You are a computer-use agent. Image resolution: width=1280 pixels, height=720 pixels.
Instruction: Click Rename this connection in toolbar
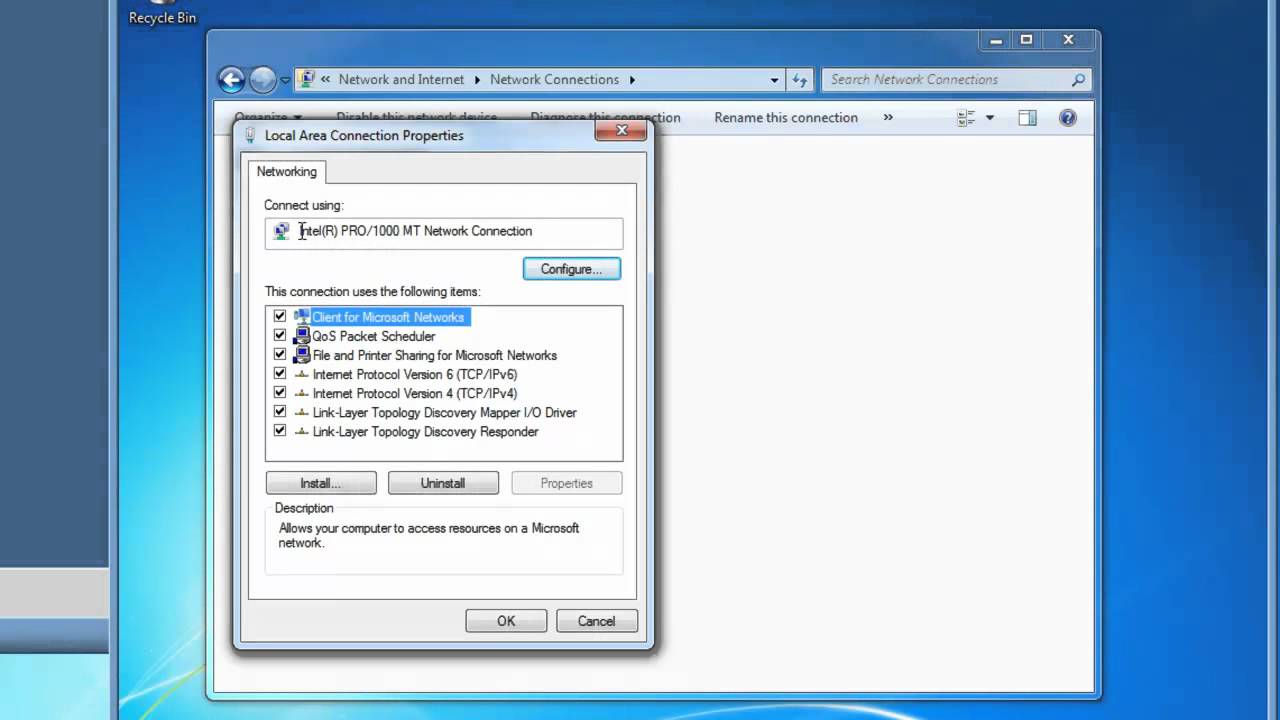[786, 117]
